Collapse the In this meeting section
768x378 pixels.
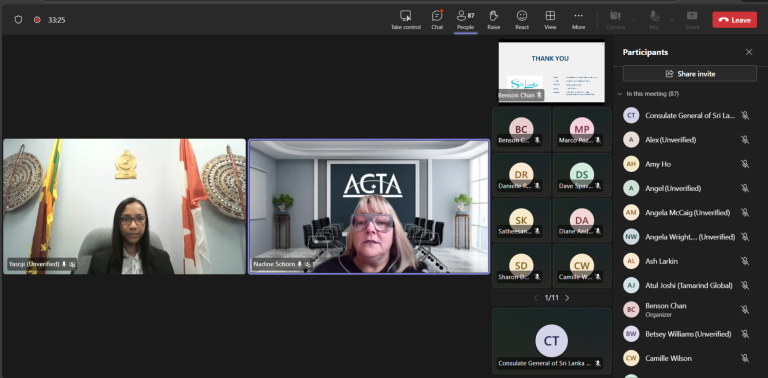620,94
